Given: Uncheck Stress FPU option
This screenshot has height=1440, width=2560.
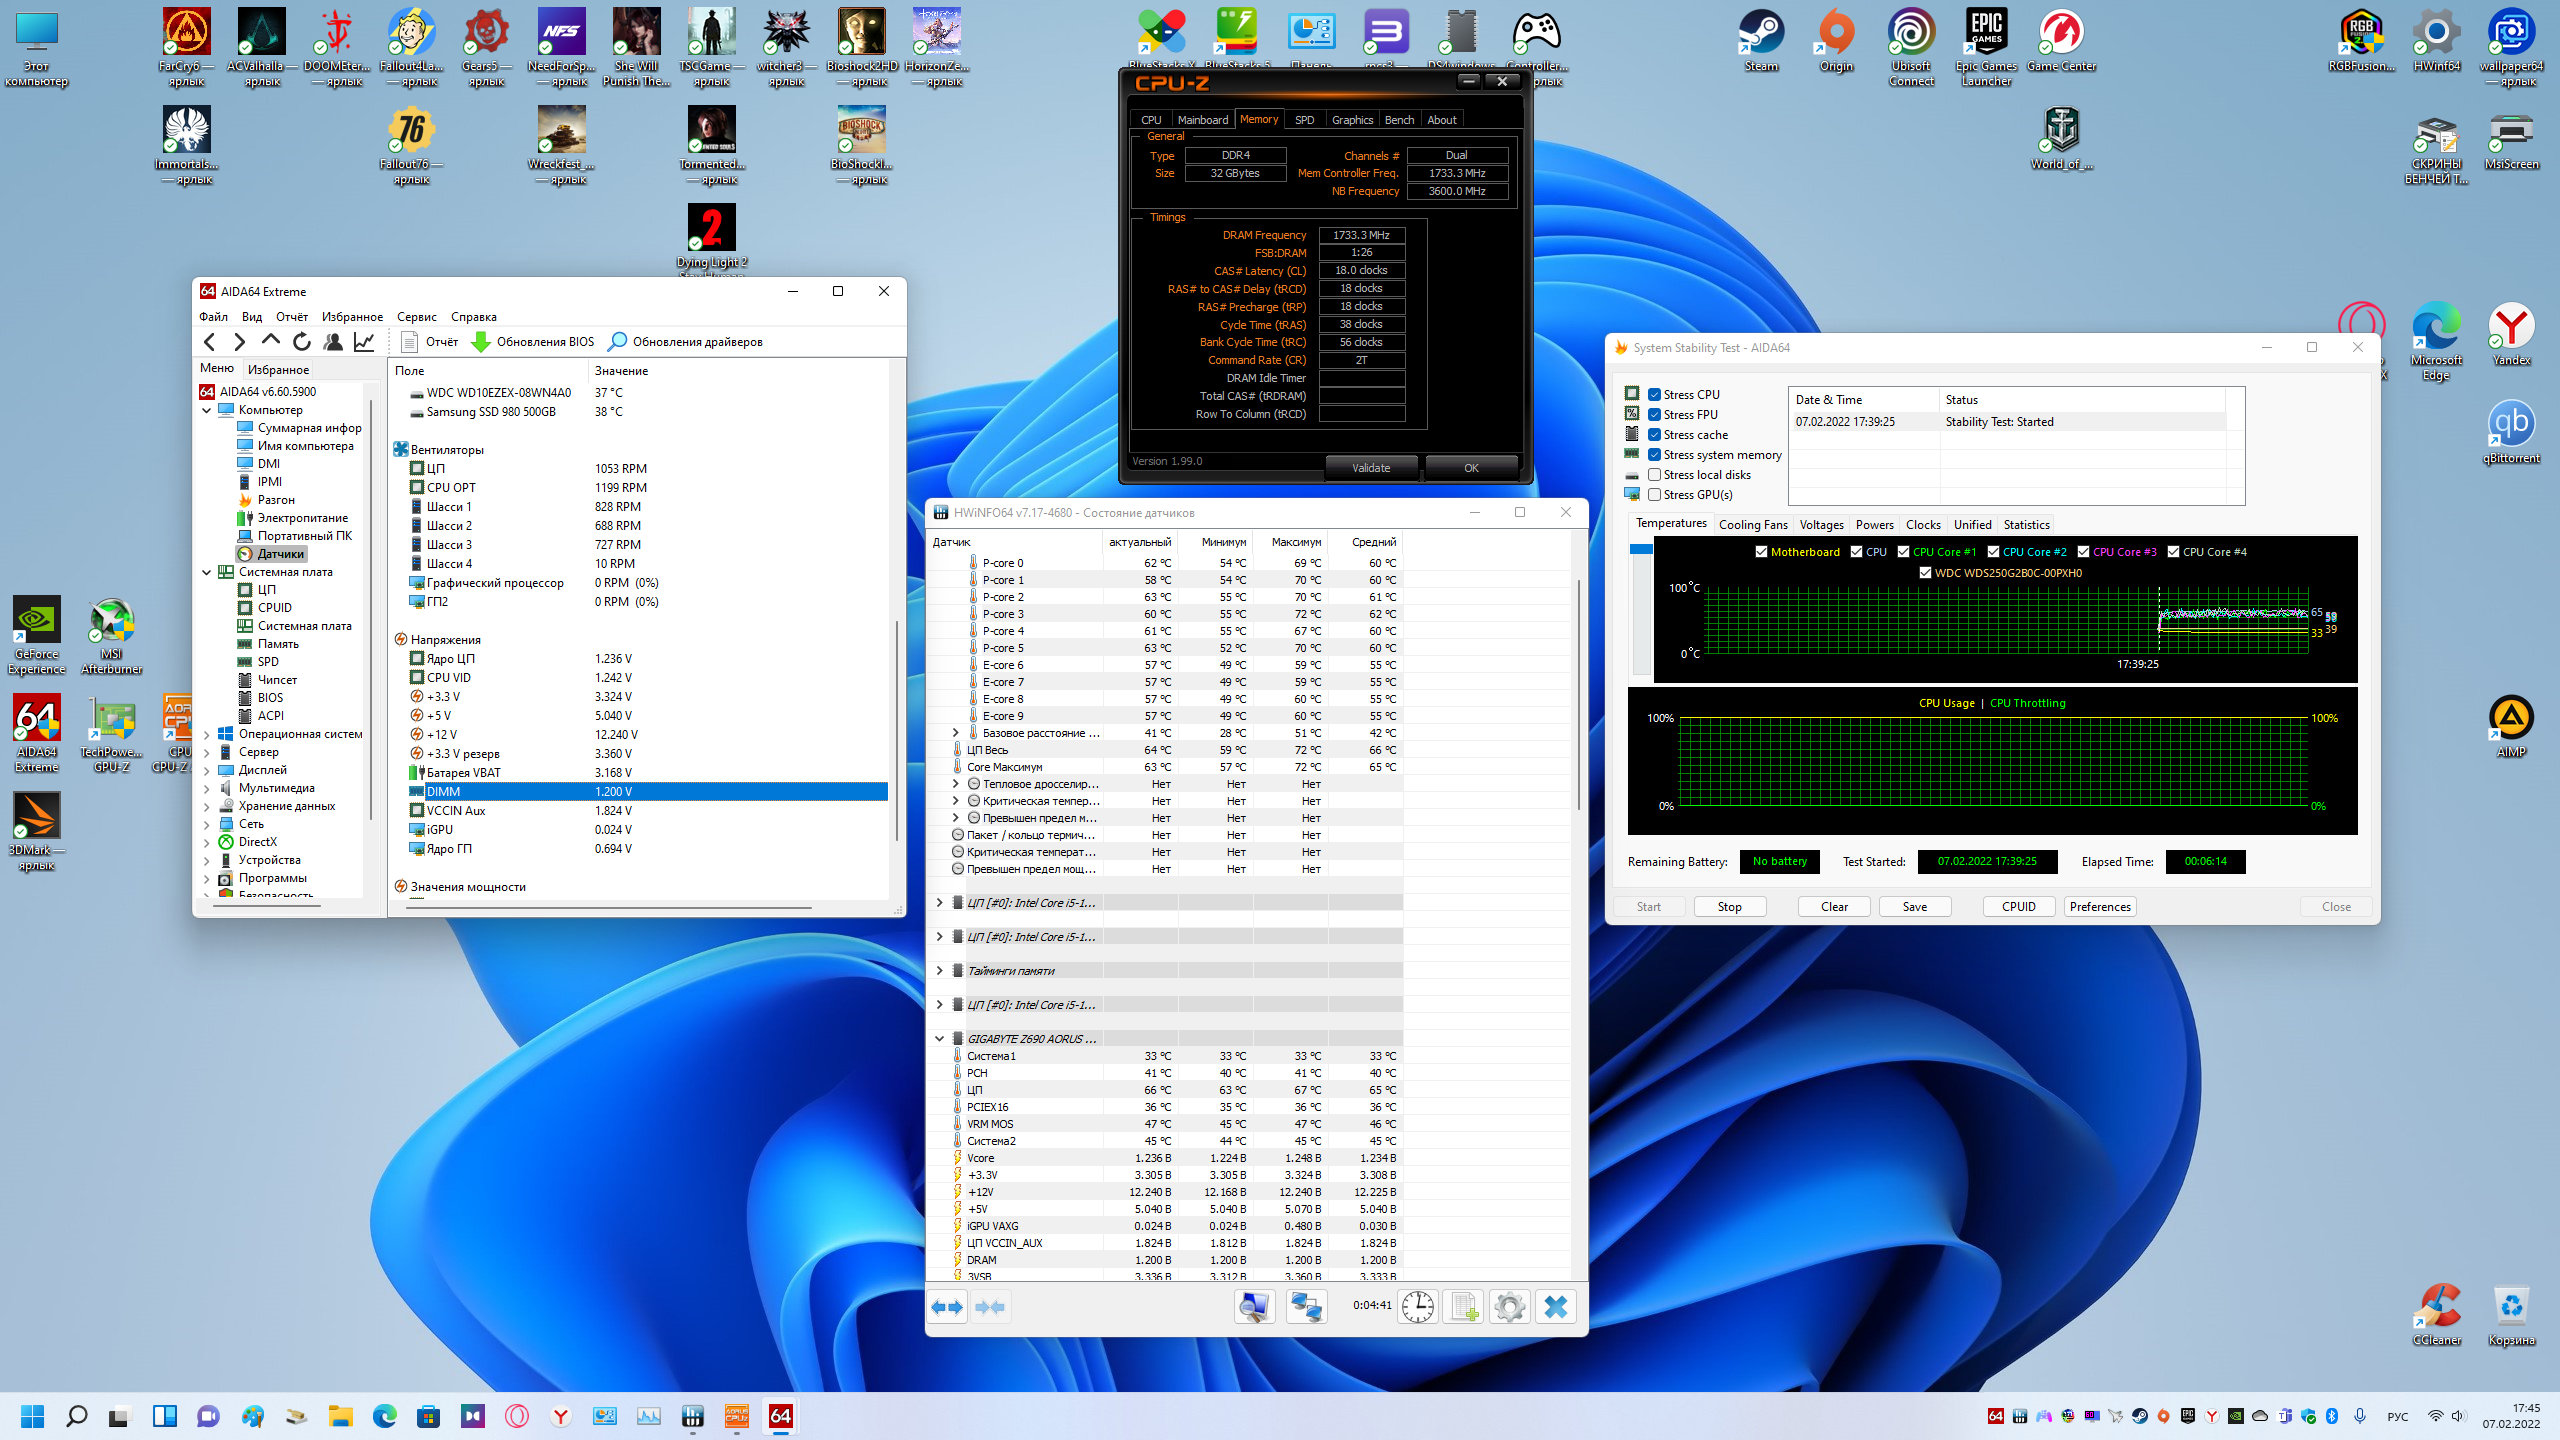Looking at the screenshot, I should pyautogui.click(x=1655, y=415).
